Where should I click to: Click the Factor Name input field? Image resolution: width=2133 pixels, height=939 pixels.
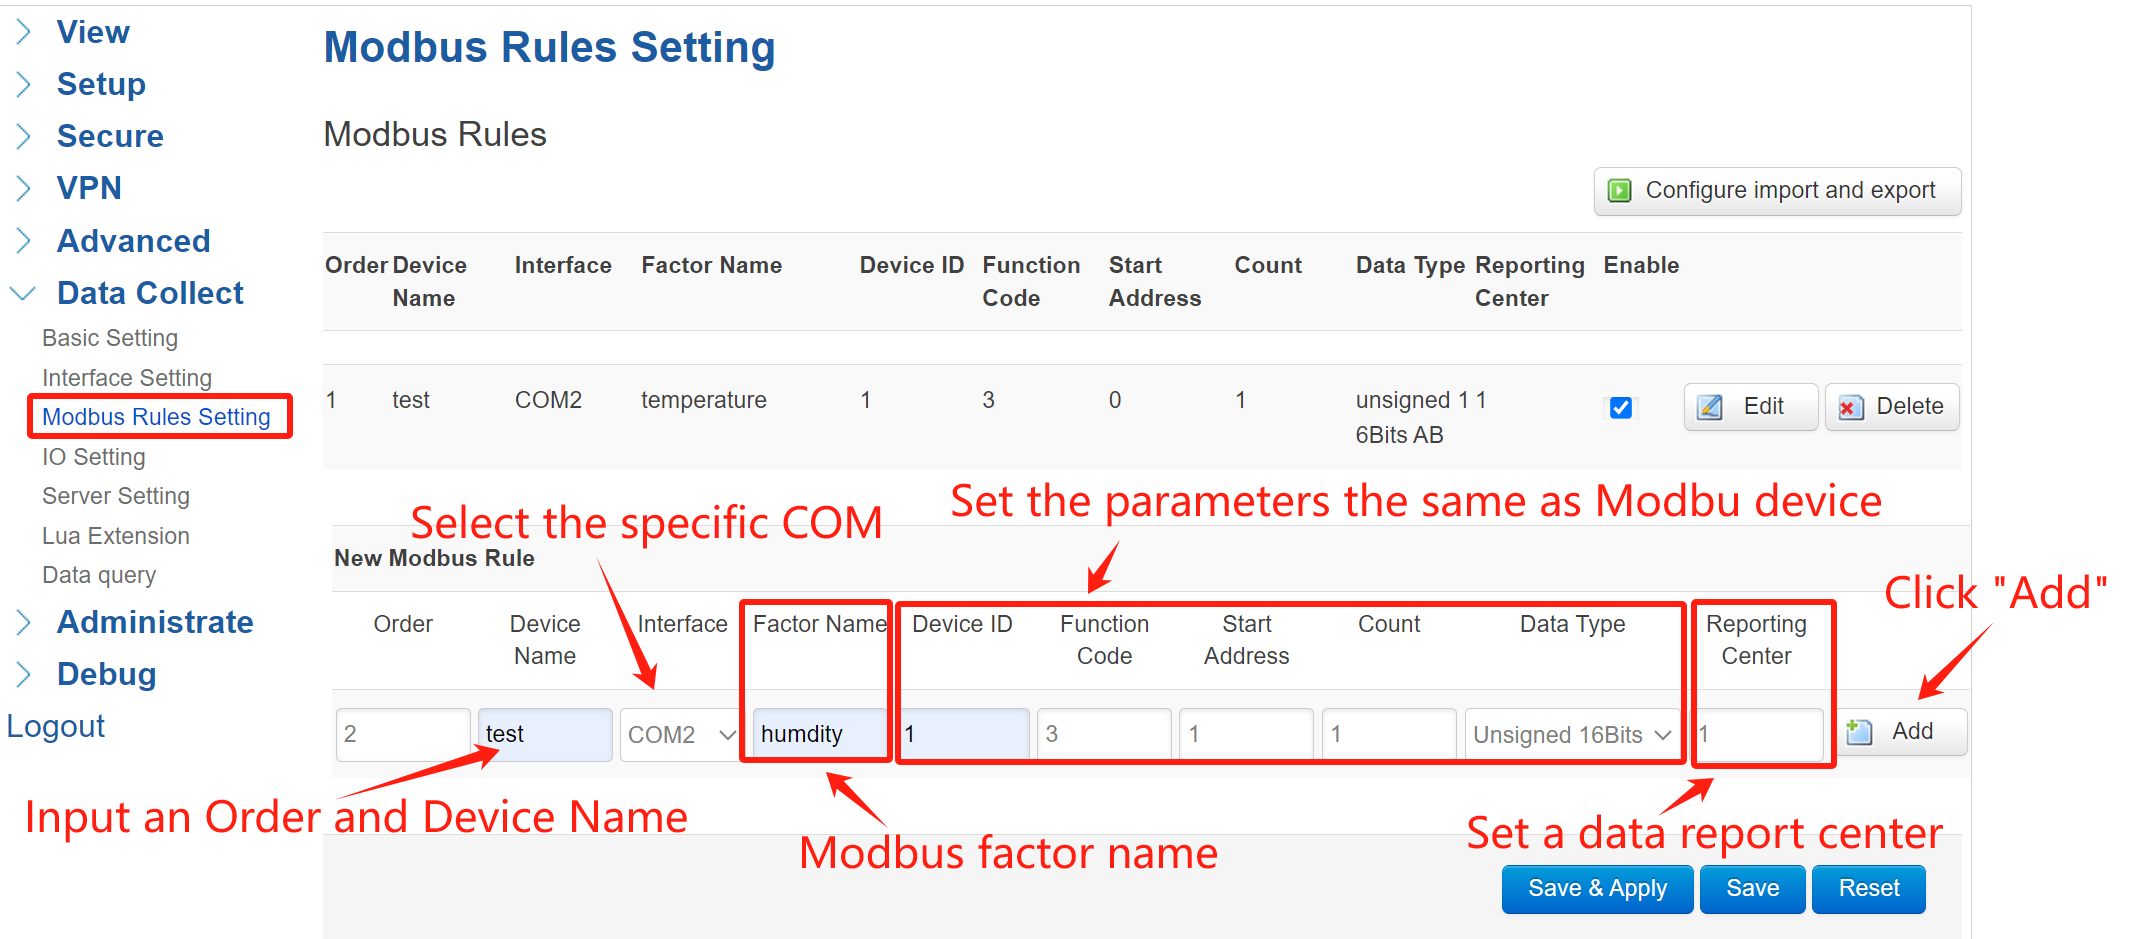[818, 735]
